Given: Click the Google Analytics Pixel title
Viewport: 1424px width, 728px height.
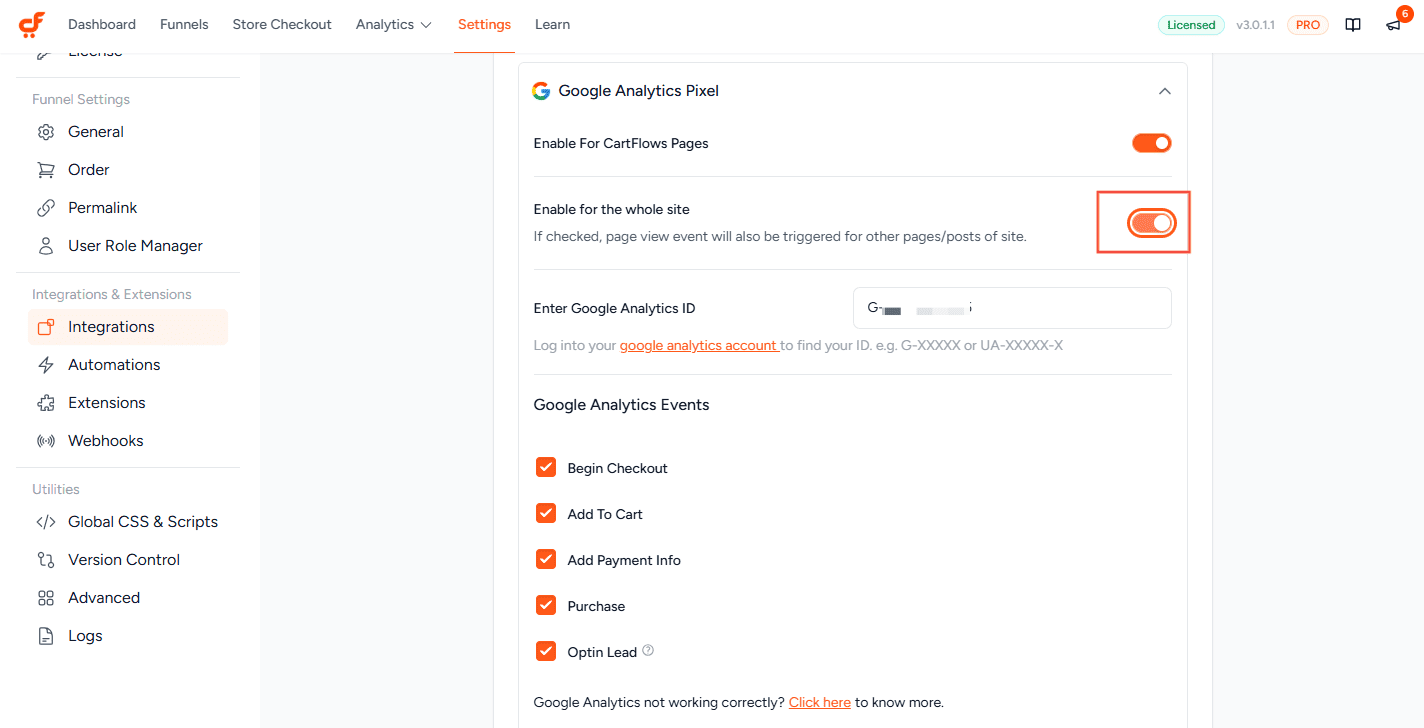Looking at the screenshot, I should [639, 91].
